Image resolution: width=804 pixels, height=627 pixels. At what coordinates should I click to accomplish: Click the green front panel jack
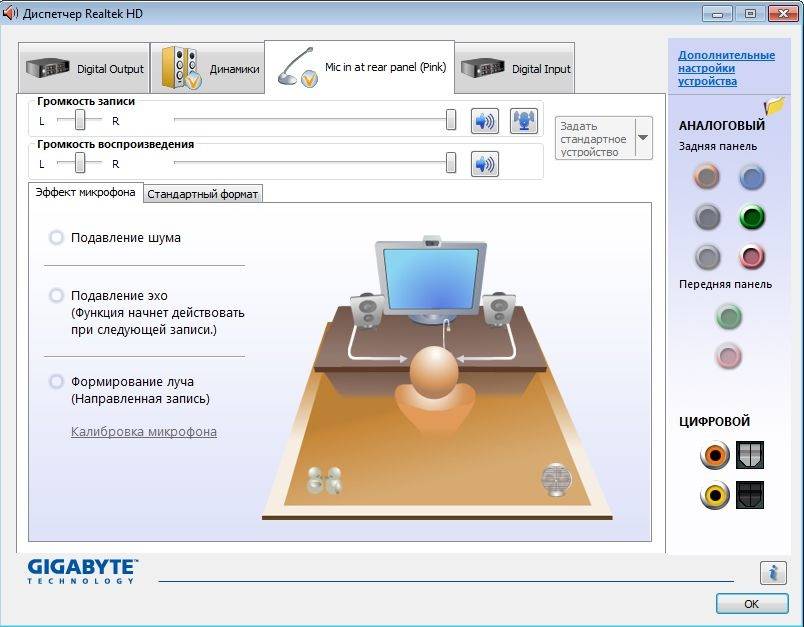729,317
